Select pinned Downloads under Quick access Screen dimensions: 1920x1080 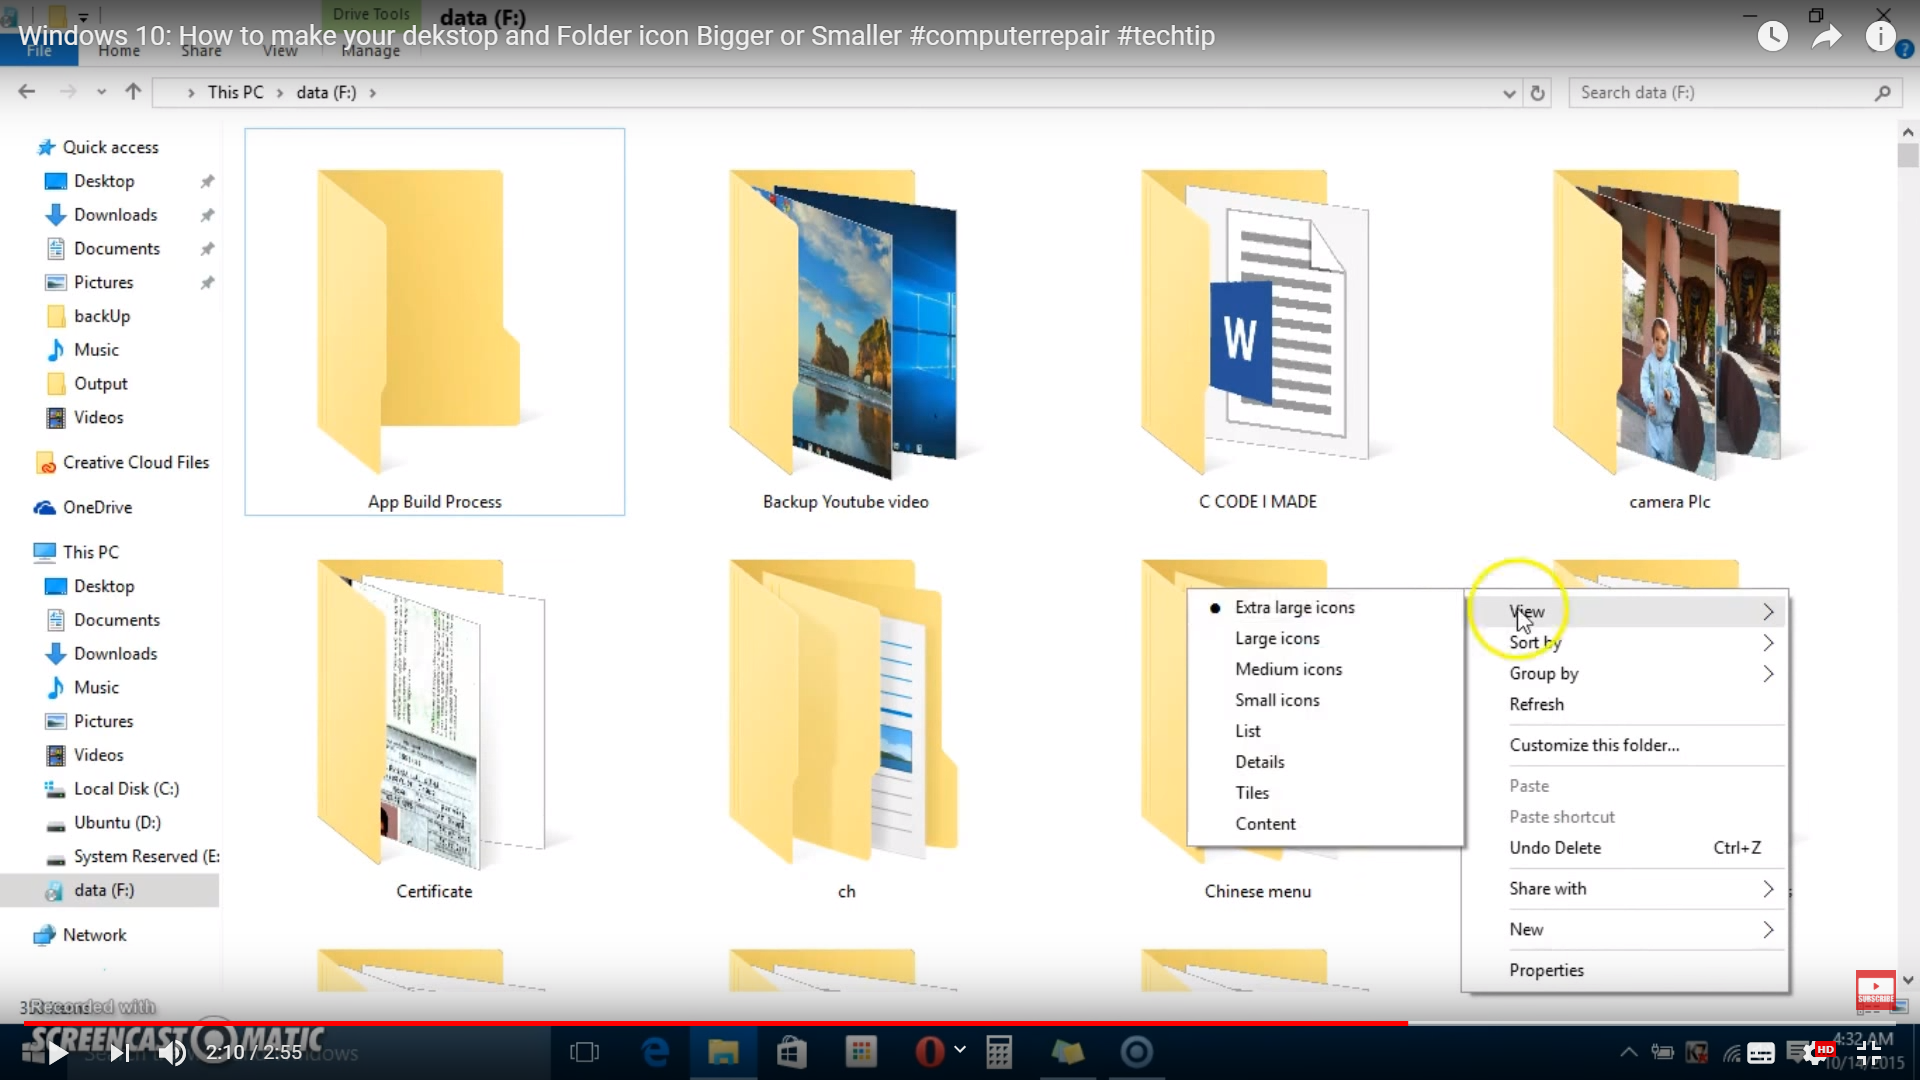point(115,215)
